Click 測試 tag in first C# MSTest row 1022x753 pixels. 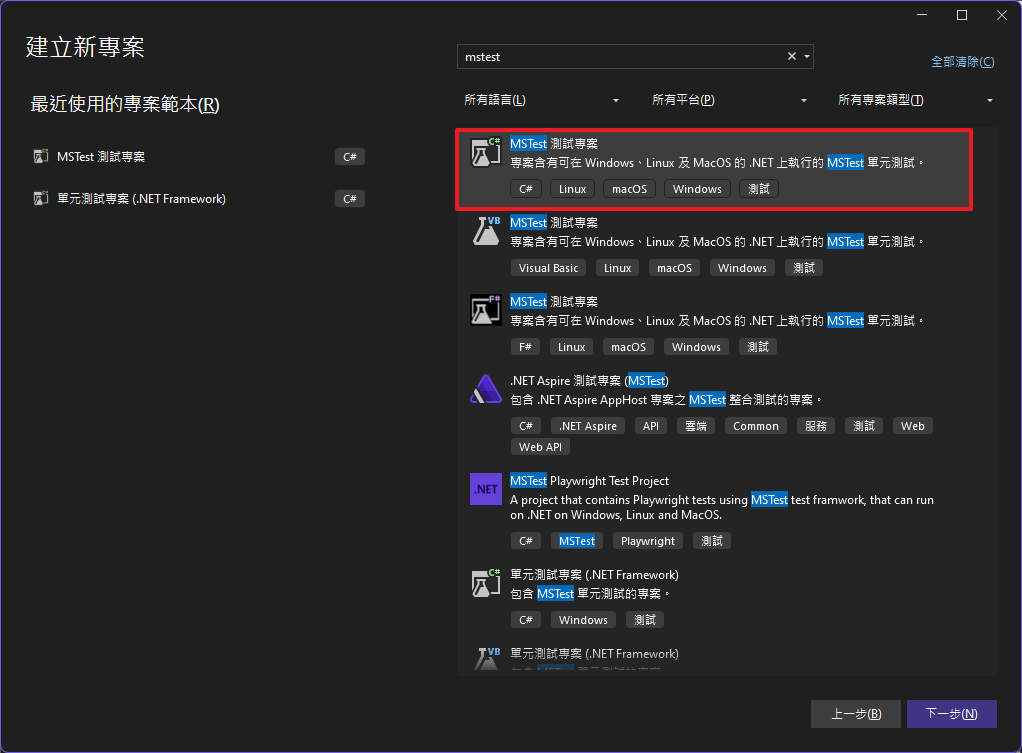click(759, 189)
